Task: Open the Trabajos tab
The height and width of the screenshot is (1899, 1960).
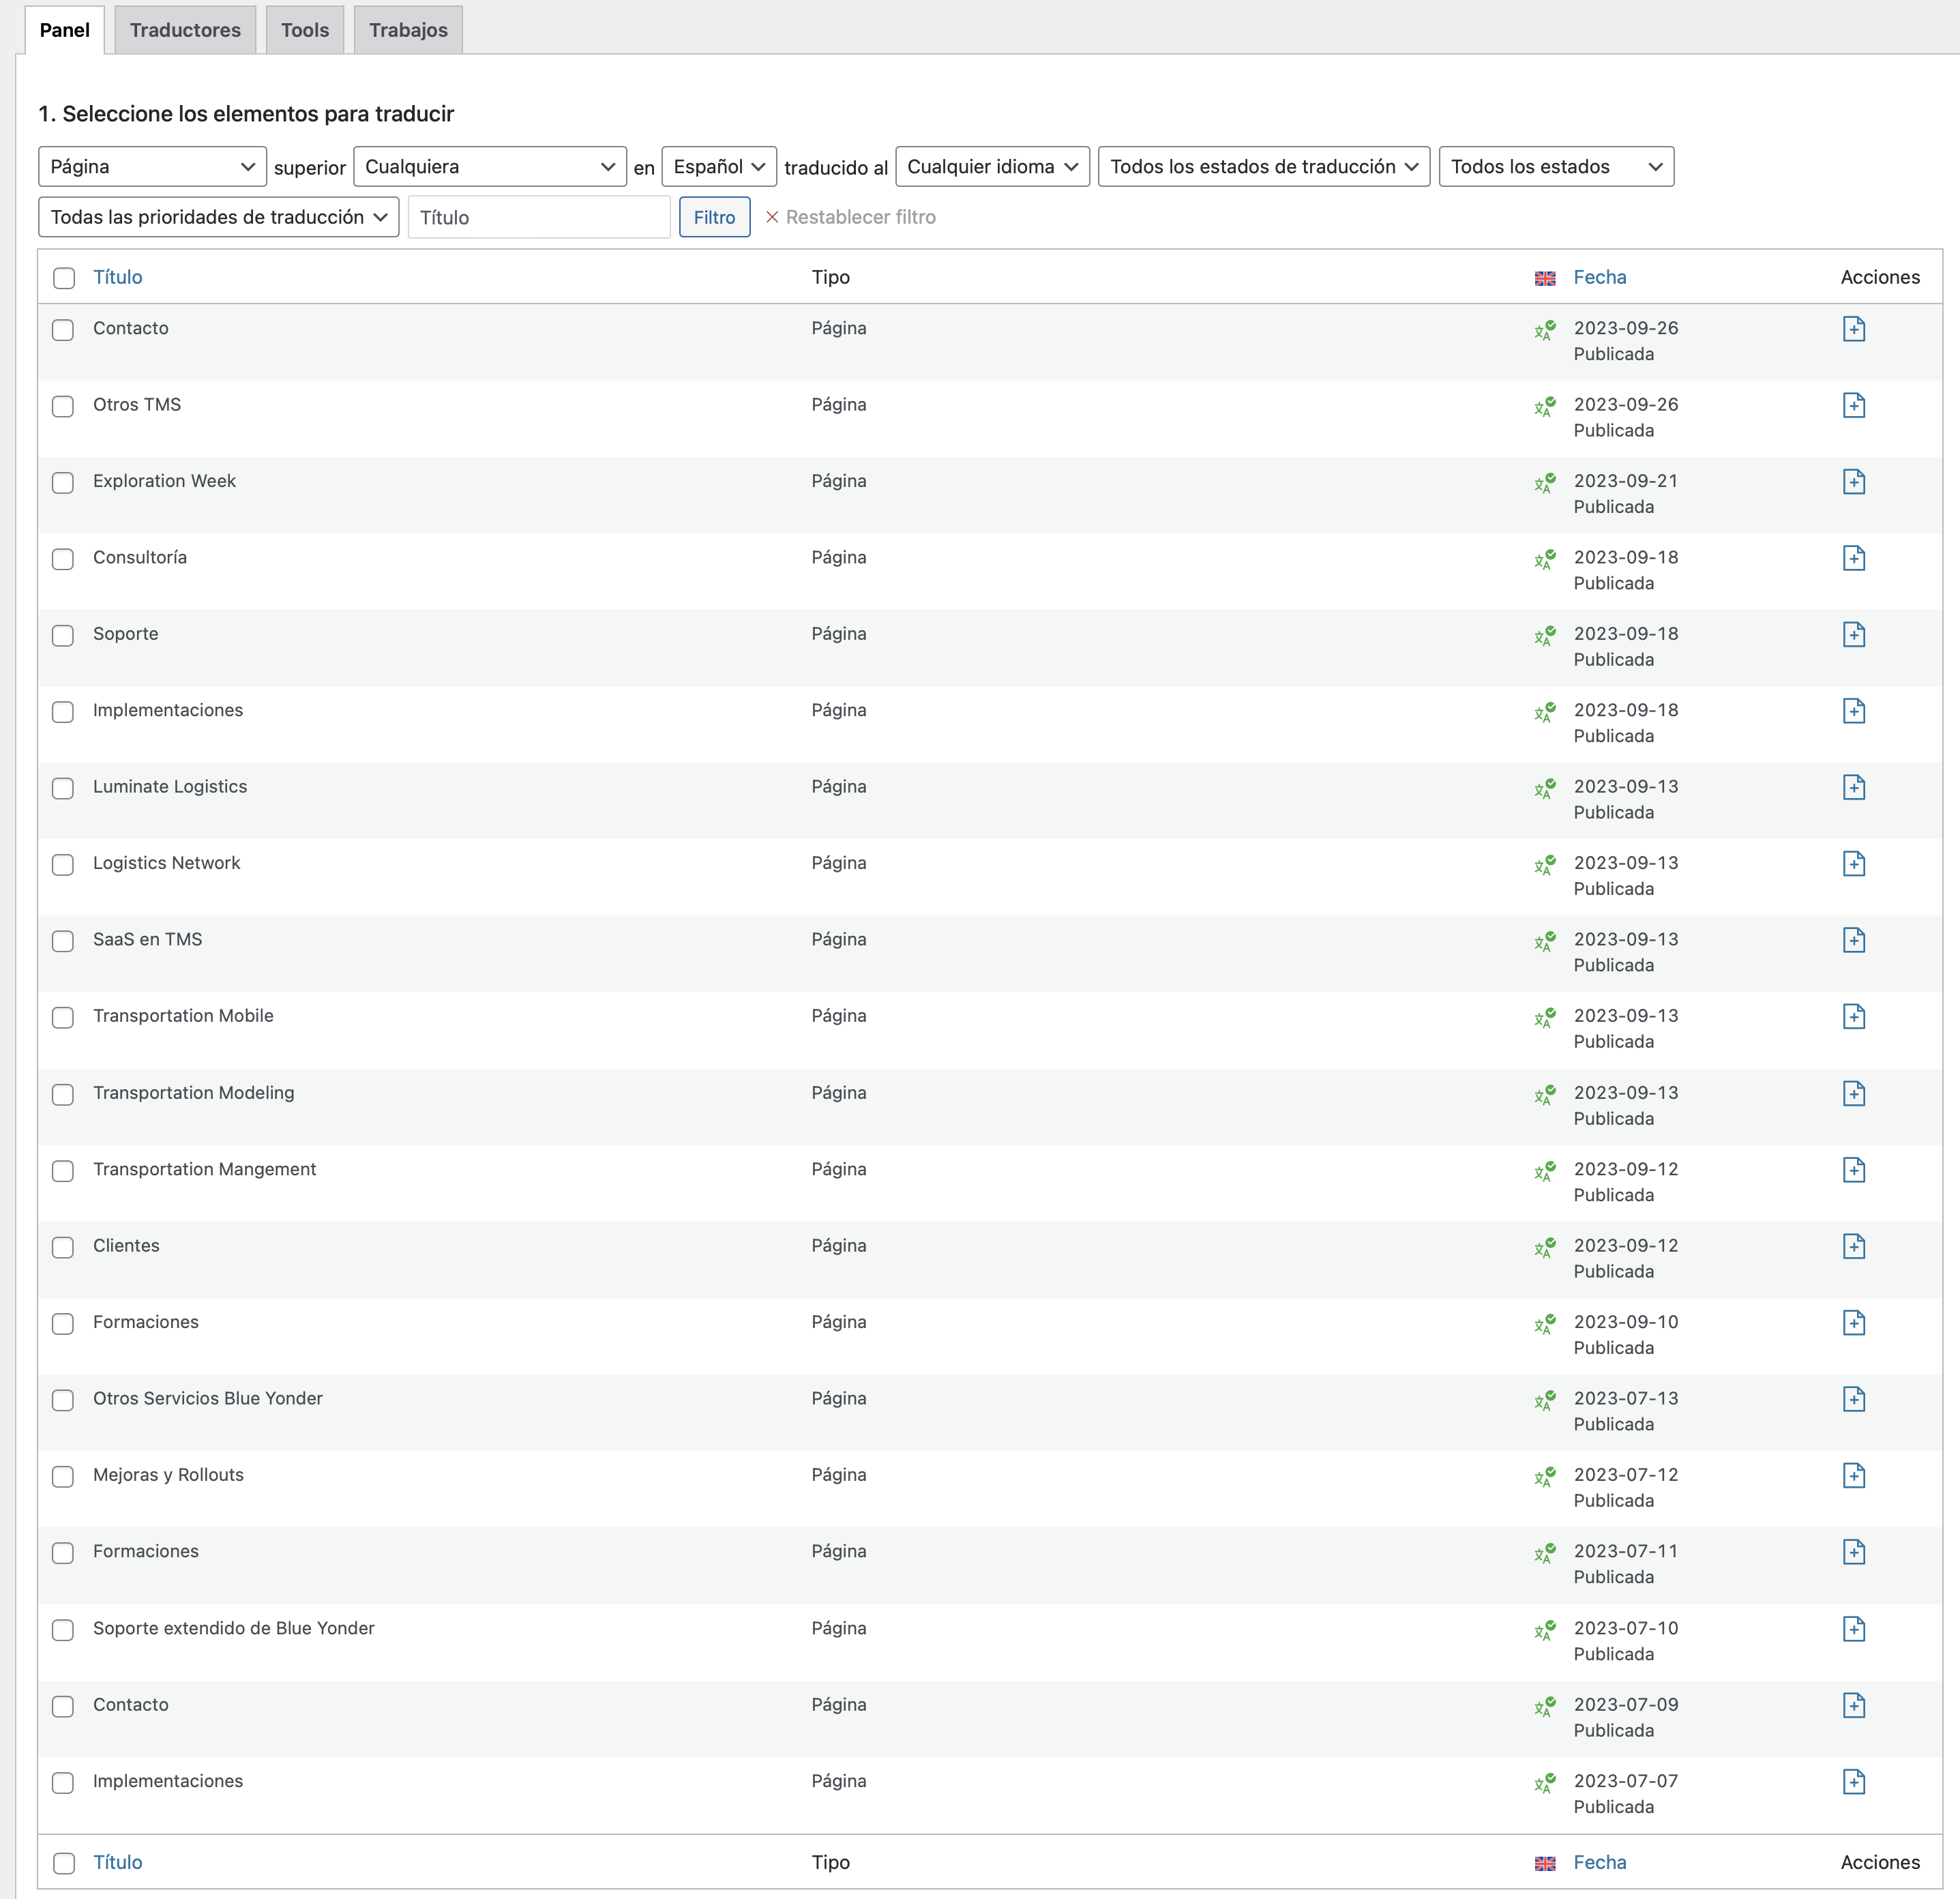Action: (x=408, y=30)
